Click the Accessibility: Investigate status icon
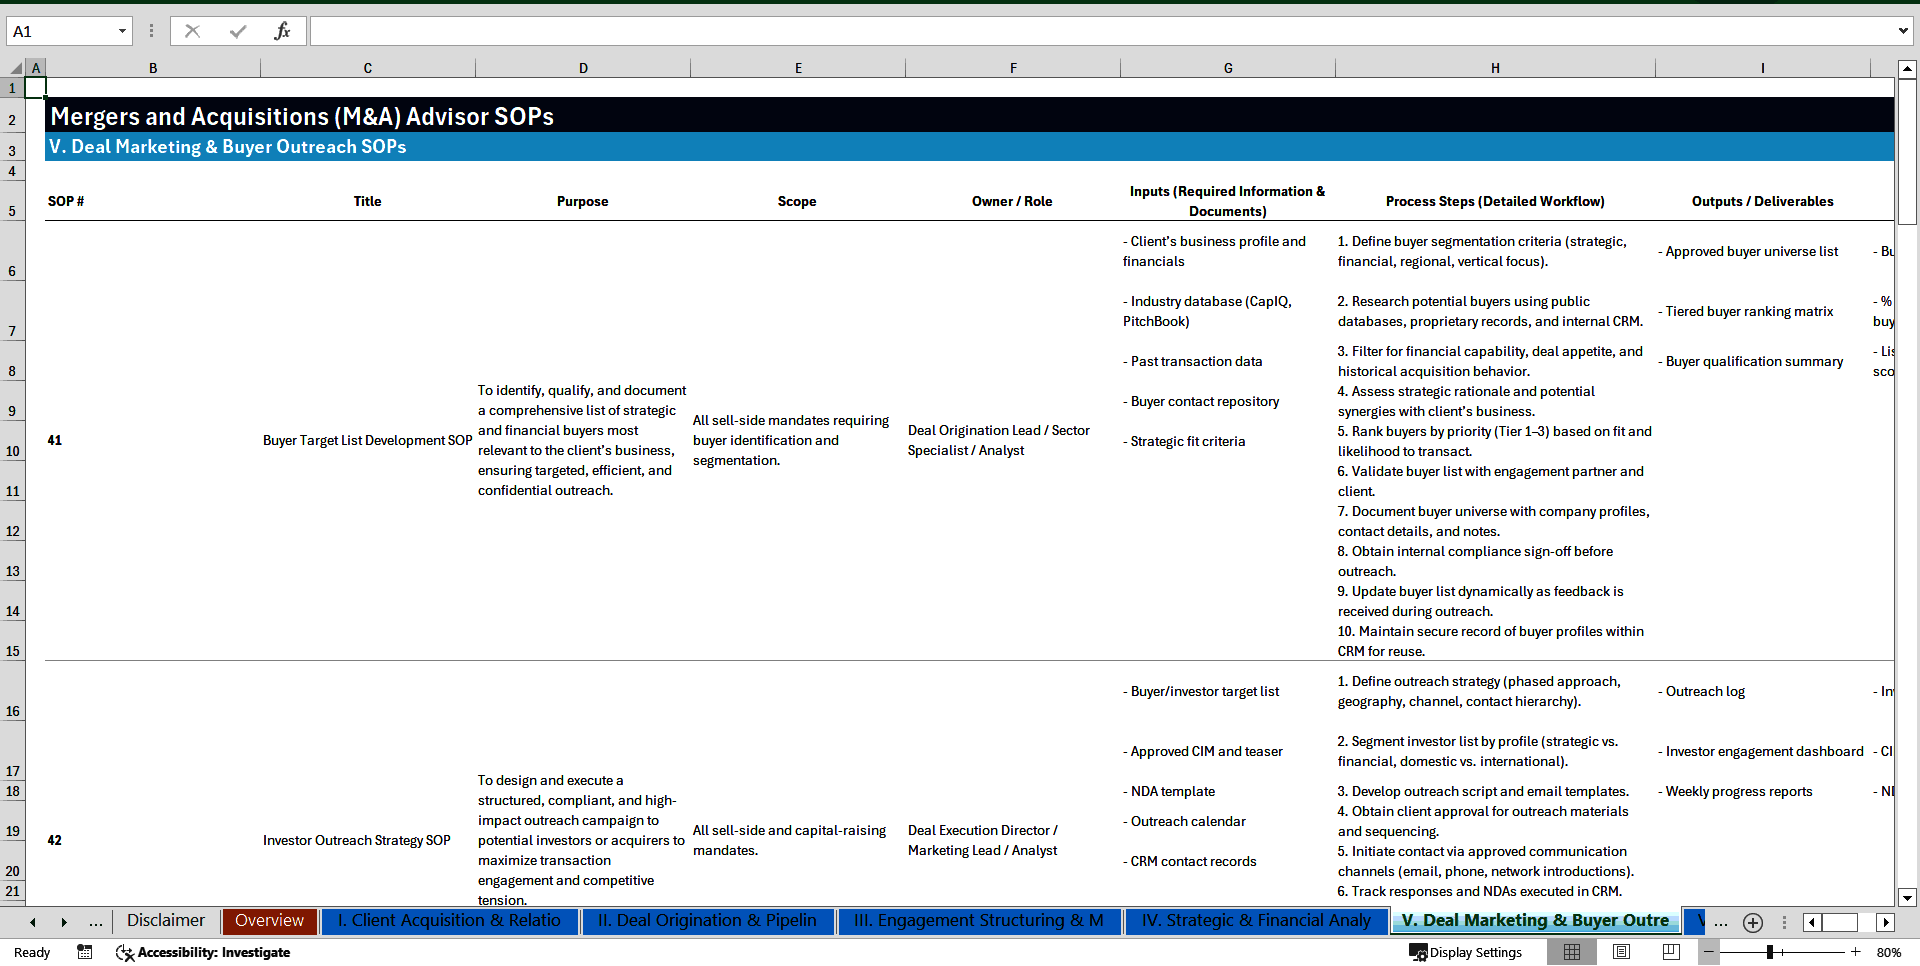Viewport: 1920px width, 966px height. click(203, 952)
